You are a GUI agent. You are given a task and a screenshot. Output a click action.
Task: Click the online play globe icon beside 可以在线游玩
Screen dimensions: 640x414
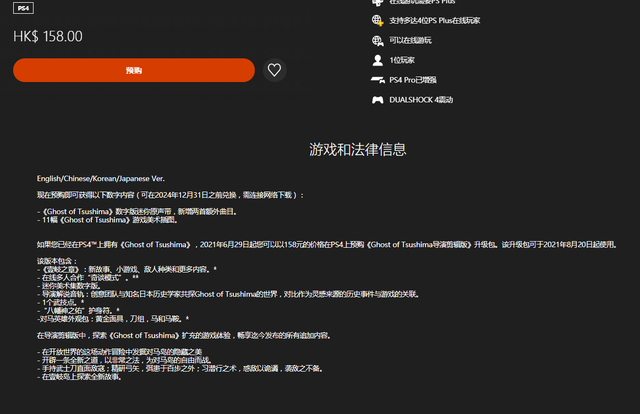pyautogui.click(x=378, y=40)
